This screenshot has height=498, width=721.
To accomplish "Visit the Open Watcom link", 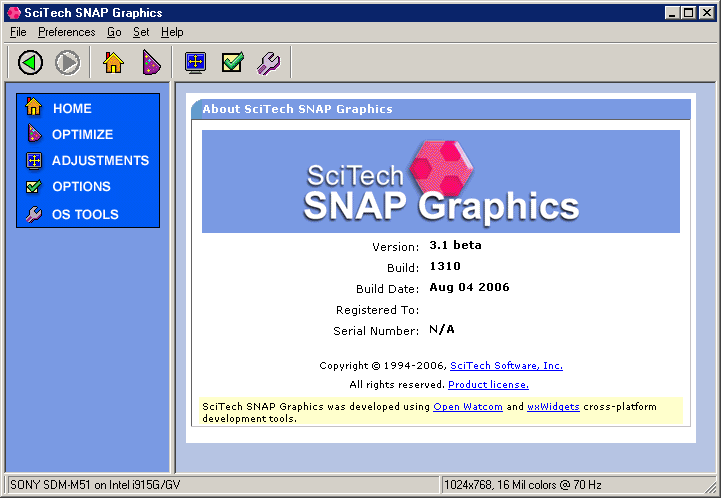I will pyautogui.click(x=468, y=406).
